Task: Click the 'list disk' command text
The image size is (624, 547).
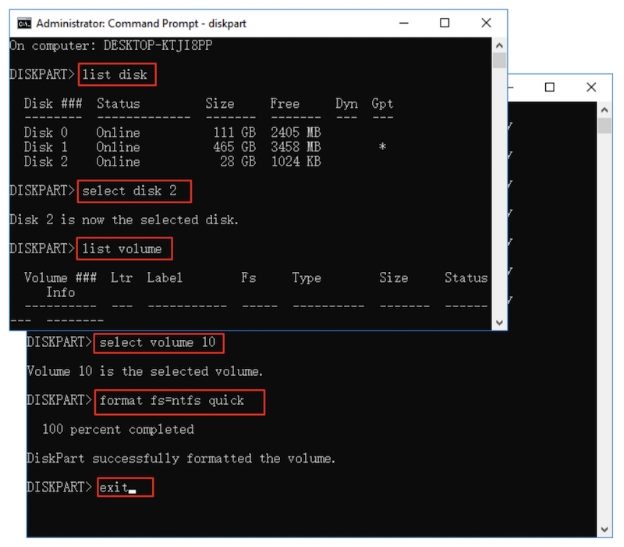Action: 115,74
